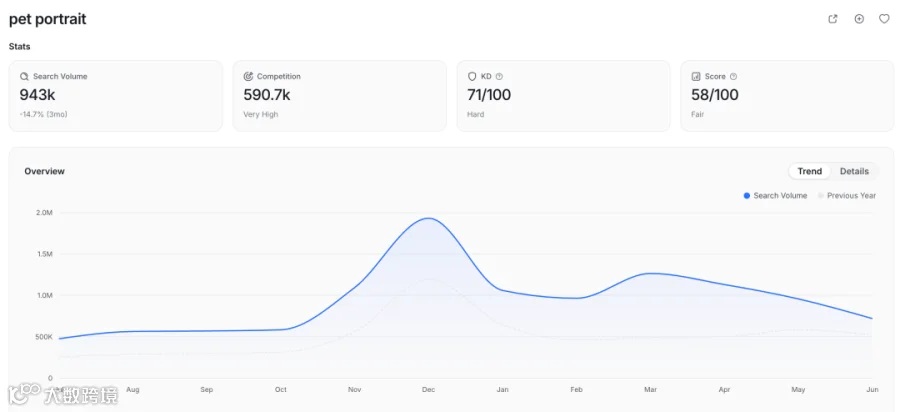Favorite keyword with heart icon

click(885, 19)
